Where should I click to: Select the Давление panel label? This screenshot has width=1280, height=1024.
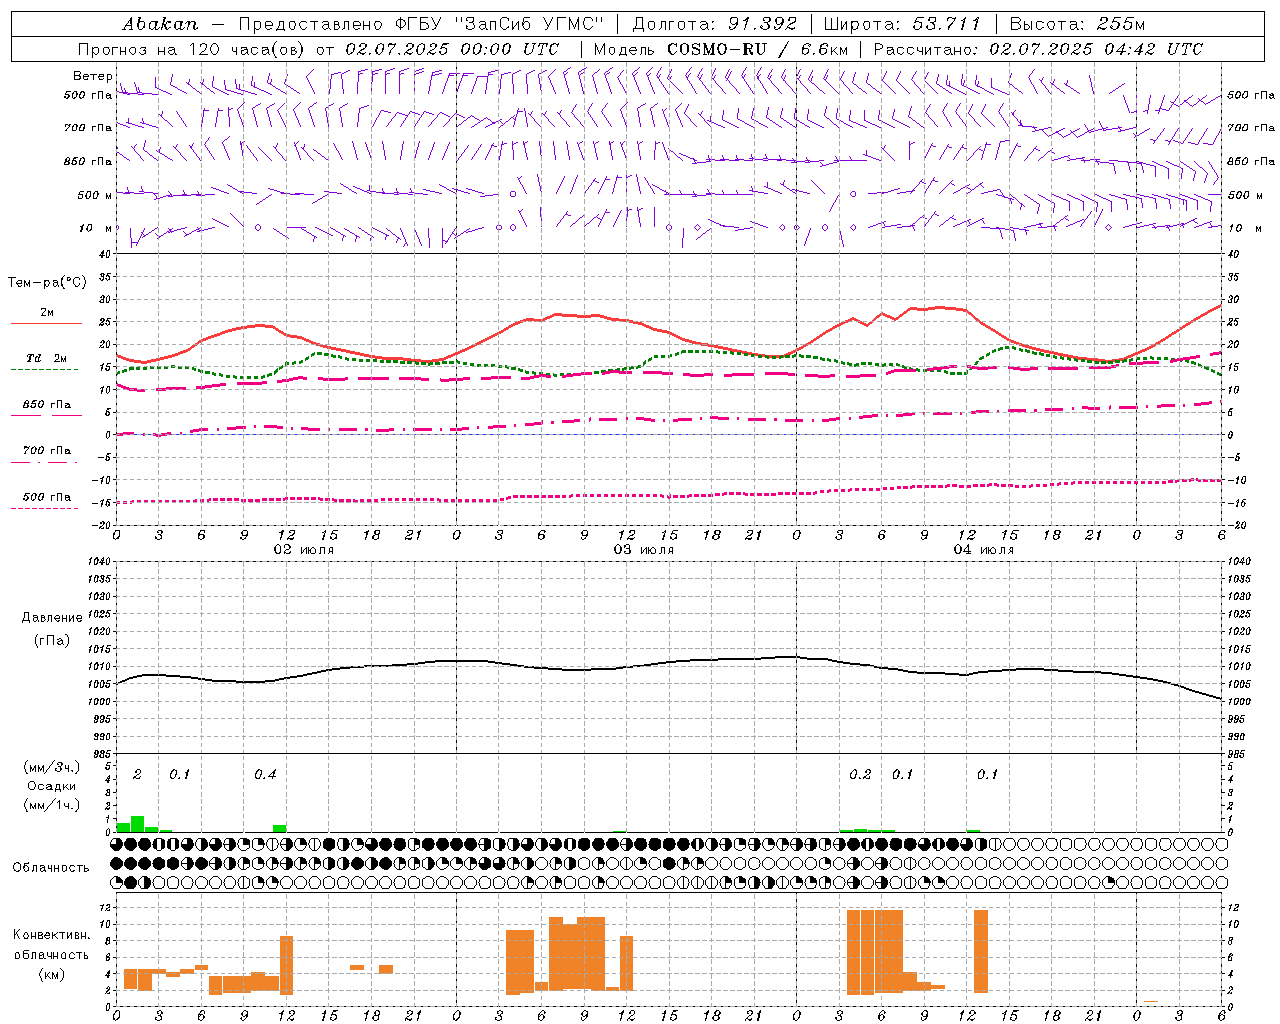[52, 618]
